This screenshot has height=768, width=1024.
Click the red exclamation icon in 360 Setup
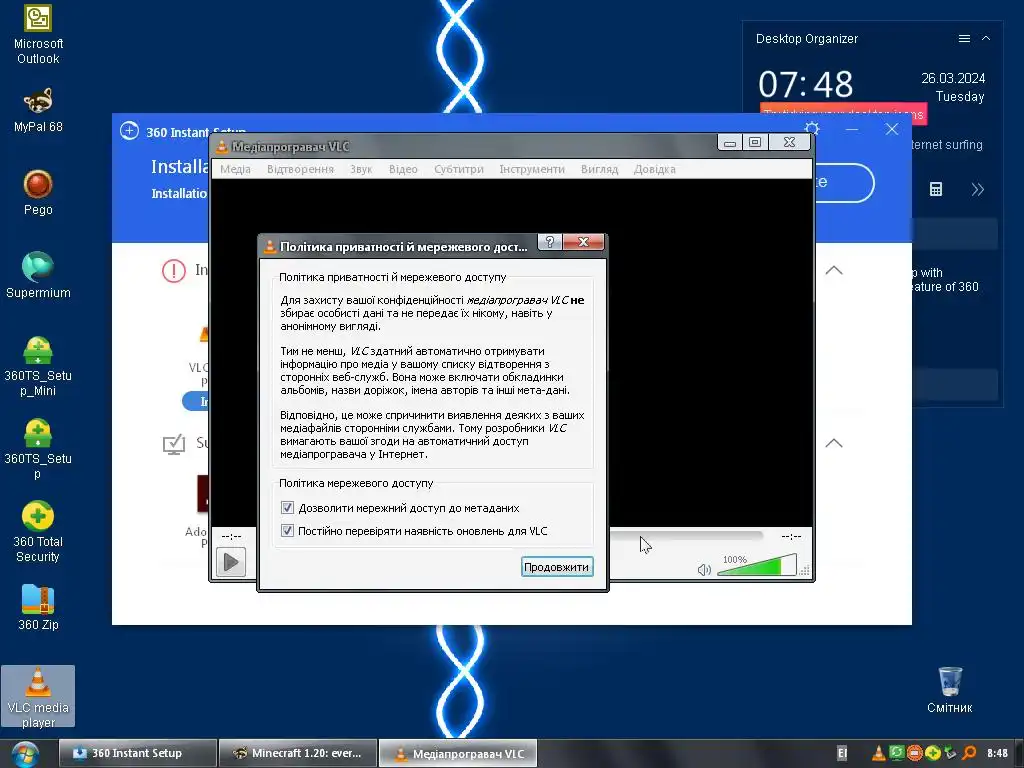point(174,270)
